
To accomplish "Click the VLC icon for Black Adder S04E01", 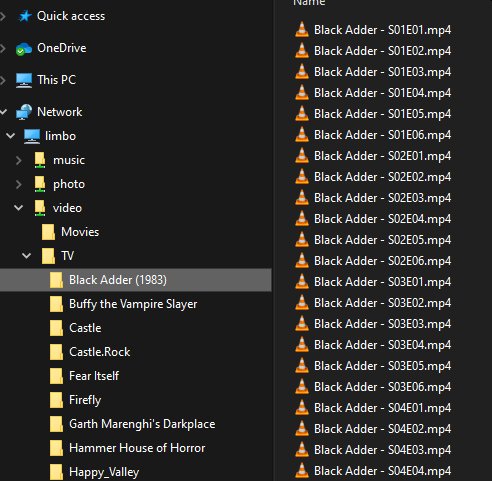I will 302,407.
